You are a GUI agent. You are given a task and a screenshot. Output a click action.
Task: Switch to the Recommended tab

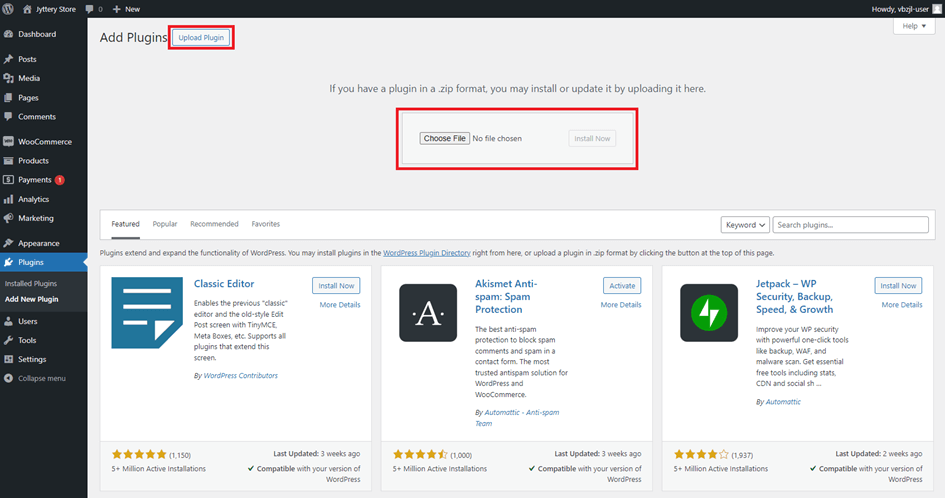215,224
